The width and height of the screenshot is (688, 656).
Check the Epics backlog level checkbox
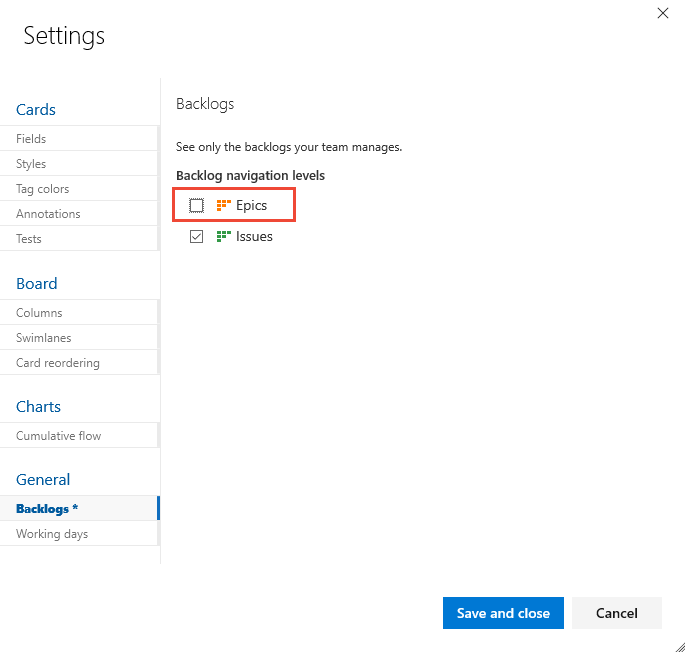click(196, 205)
